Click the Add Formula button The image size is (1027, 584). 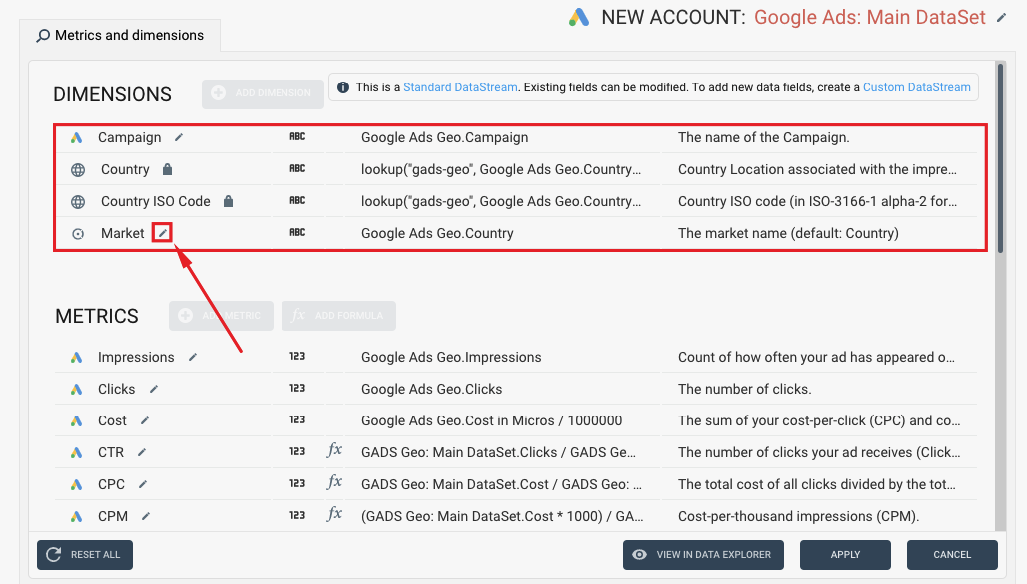coord(339,316)
